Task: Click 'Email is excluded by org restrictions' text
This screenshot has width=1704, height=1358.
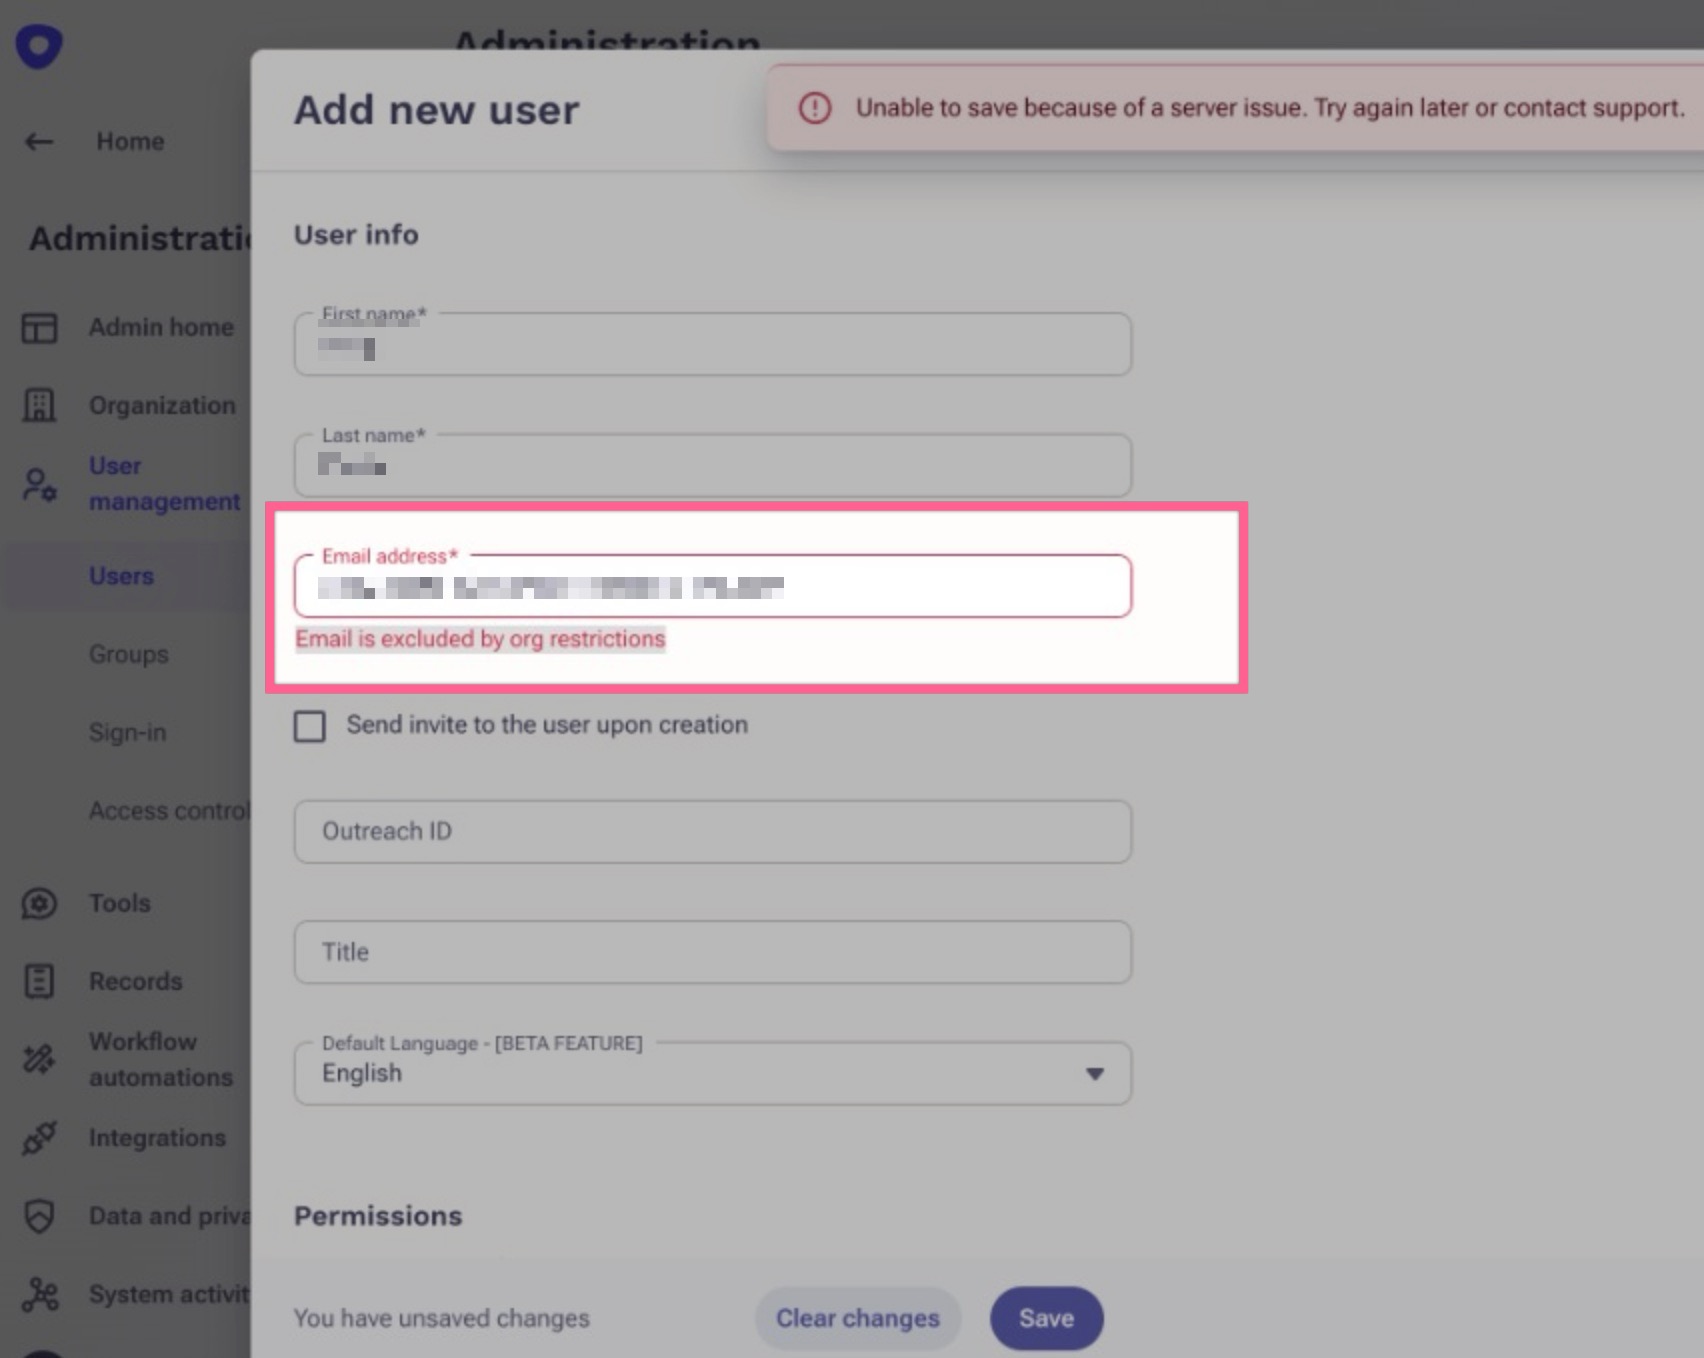Action: tap(480, 639)
